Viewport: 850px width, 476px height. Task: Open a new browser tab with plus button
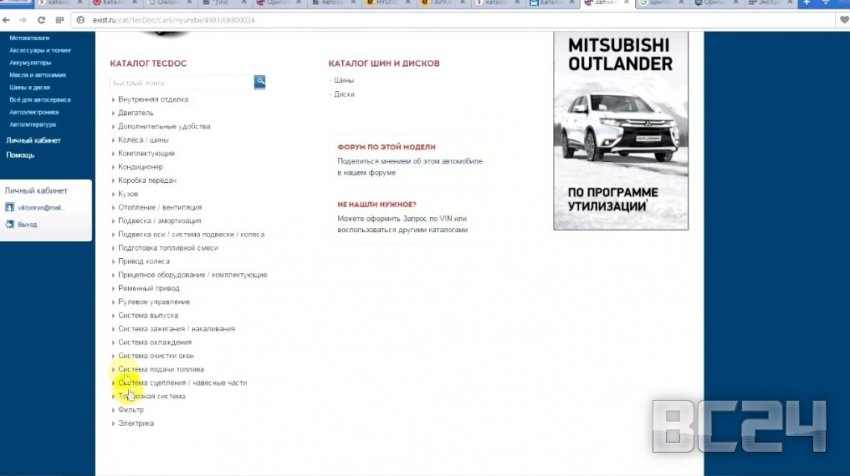[806, 4]
